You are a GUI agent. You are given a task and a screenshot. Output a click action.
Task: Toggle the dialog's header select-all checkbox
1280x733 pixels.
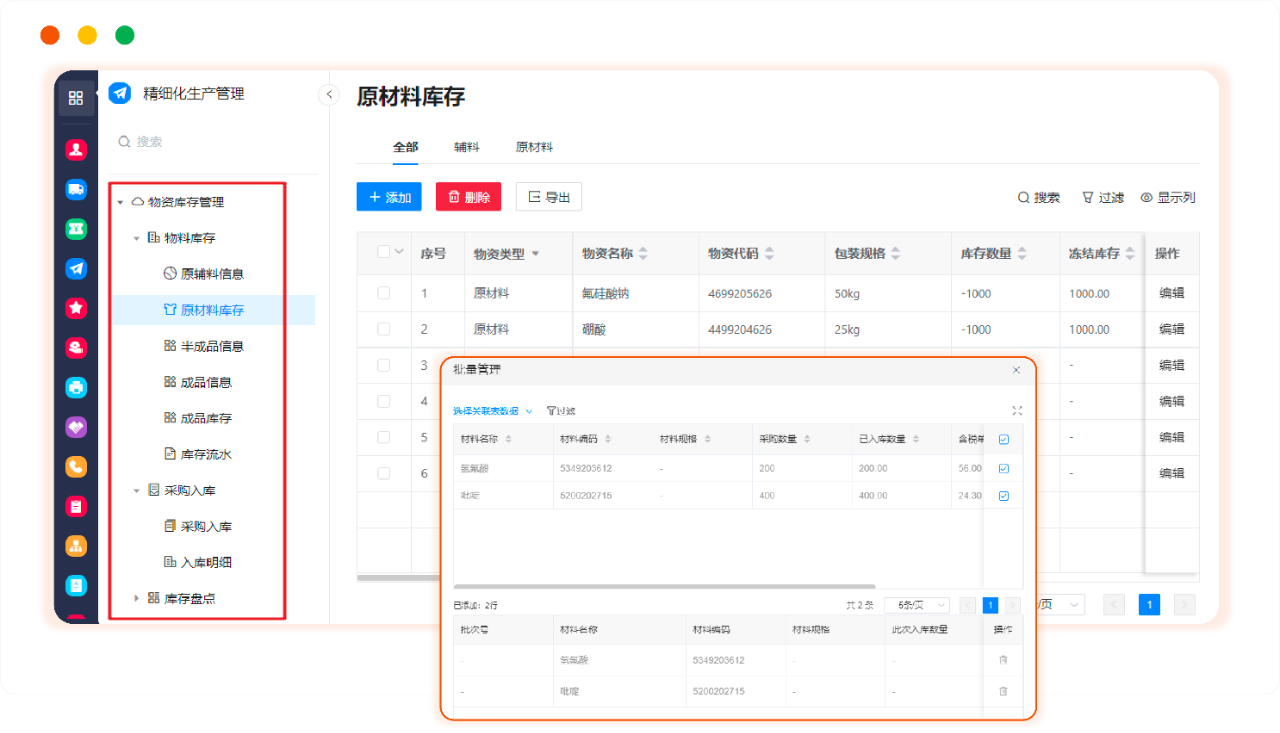[x=1004, y=439]
